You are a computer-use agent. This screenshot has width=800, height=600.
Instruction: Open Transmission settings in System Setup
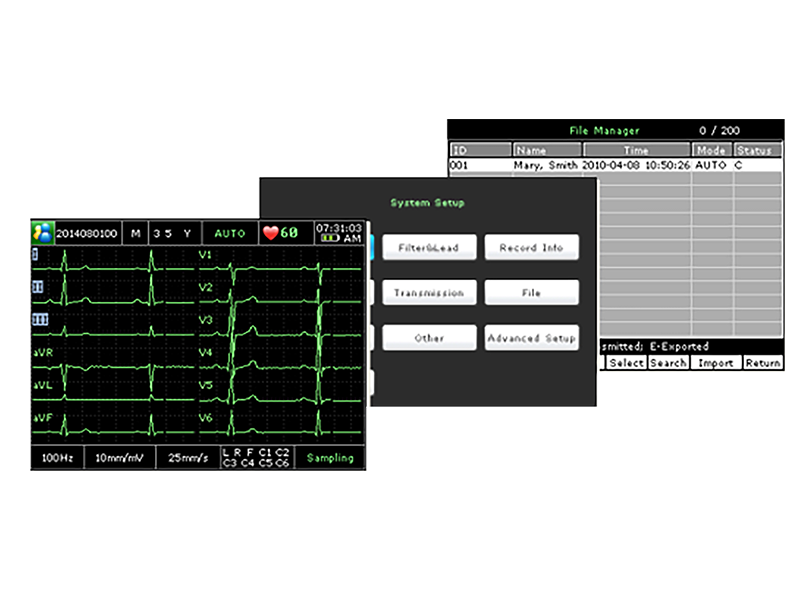coord(429,292)
